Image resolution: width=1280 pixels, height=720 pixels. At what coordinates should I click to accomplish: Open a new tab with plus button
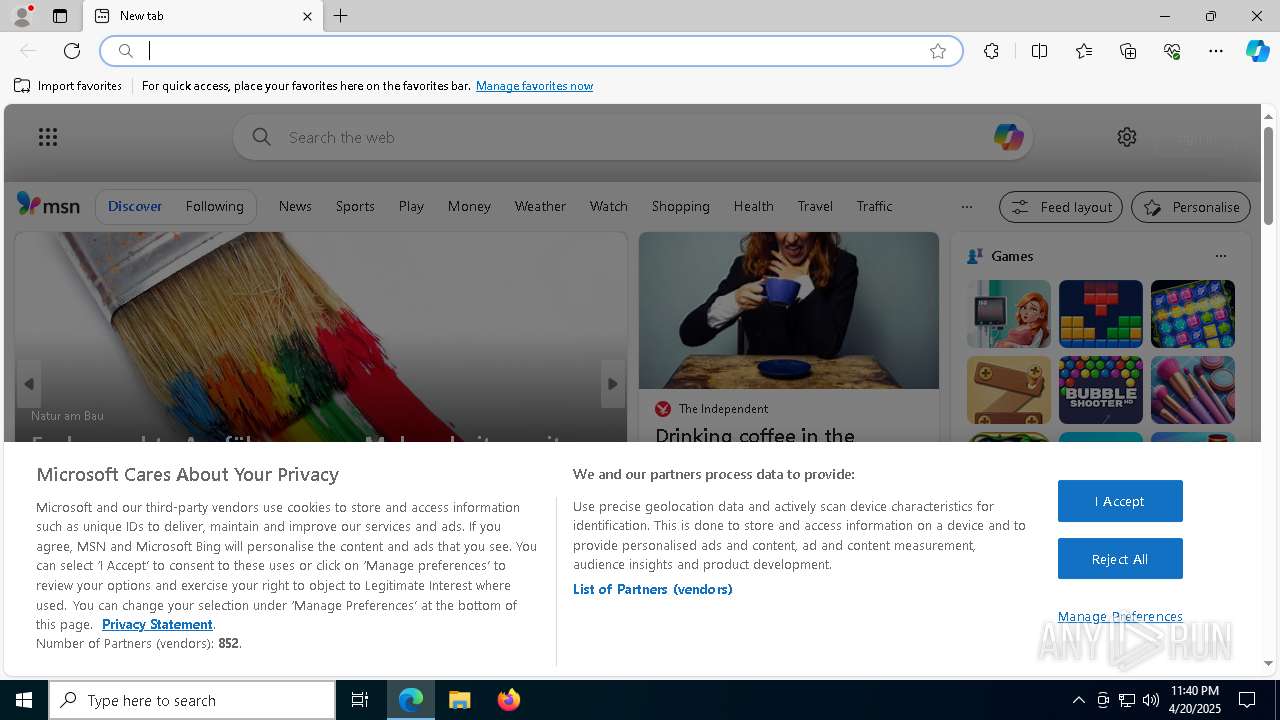click(x=341, y=16)
